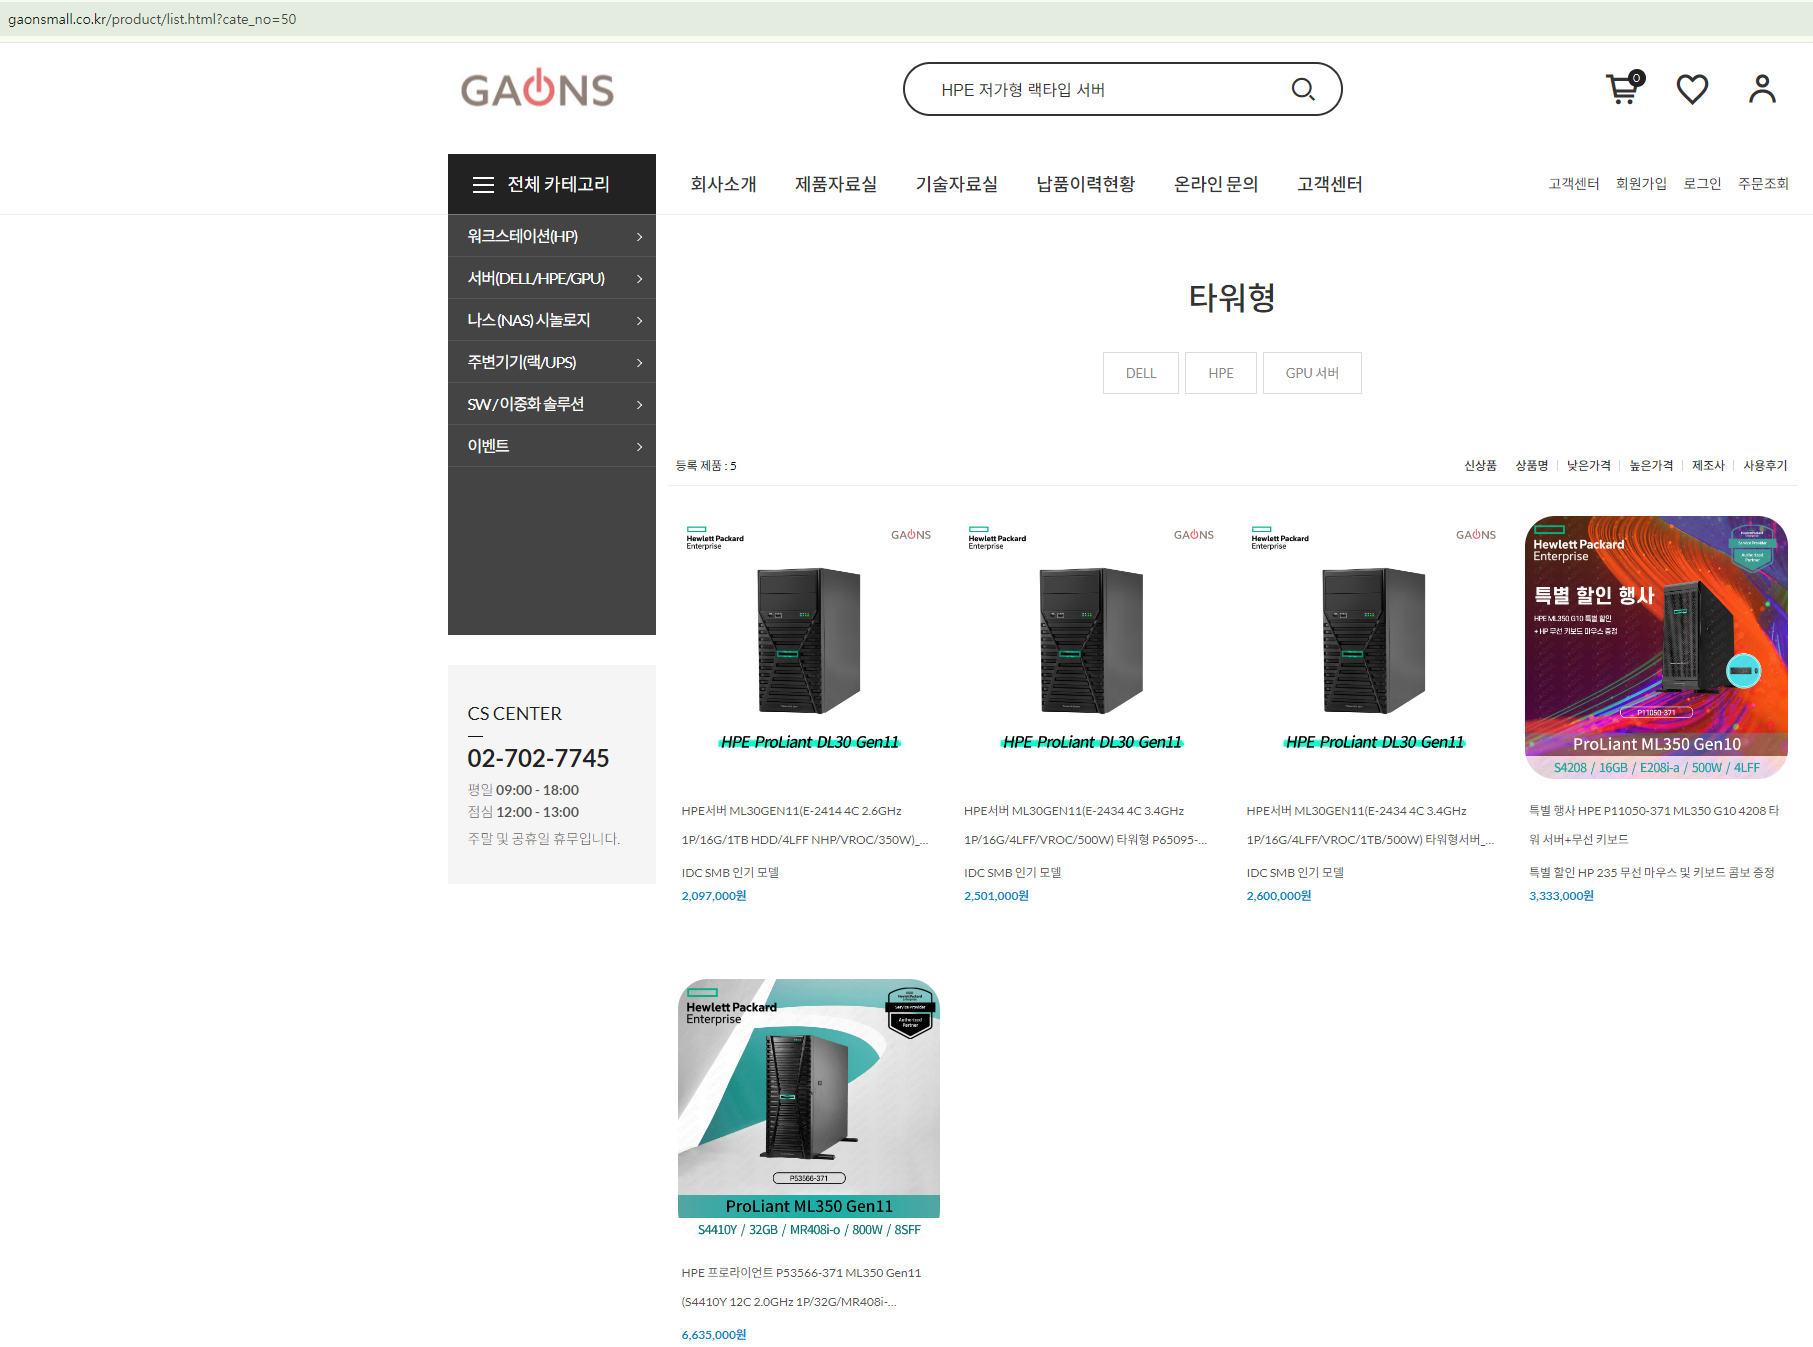Filter by GPU 서버 subcategory button
The image size is (1813, 1347).
(1312, 373)
